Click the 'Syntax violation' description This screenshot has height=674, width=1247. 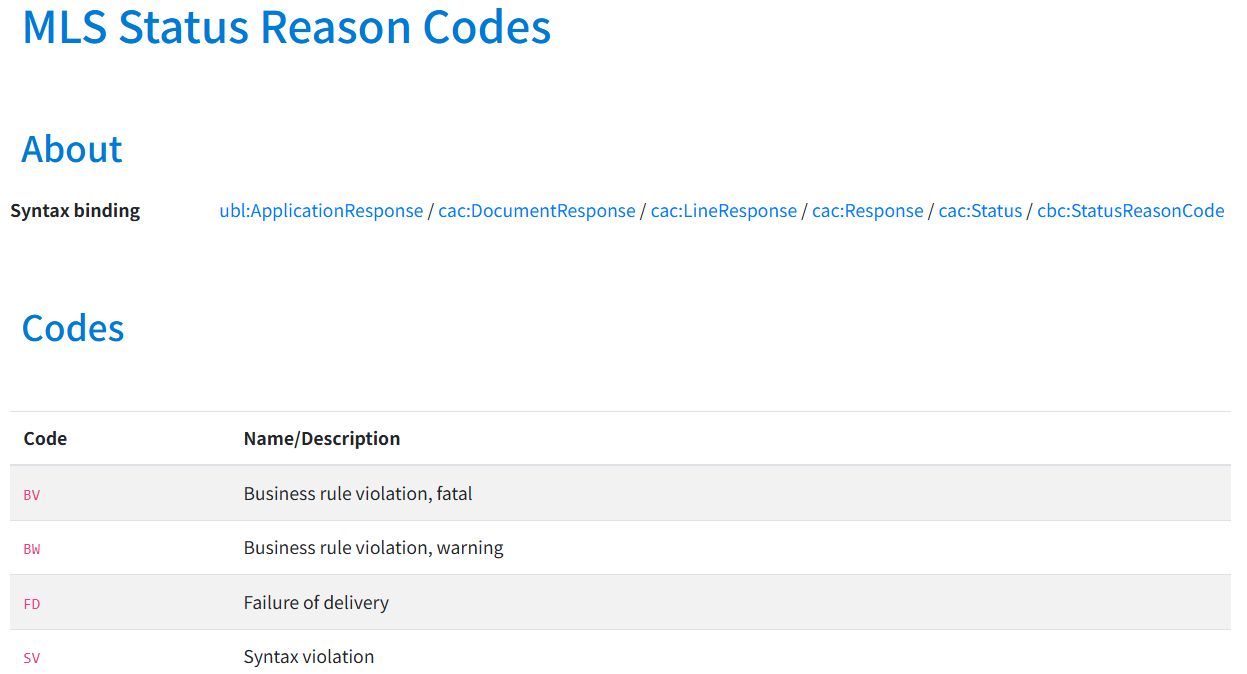click(309, 657)
